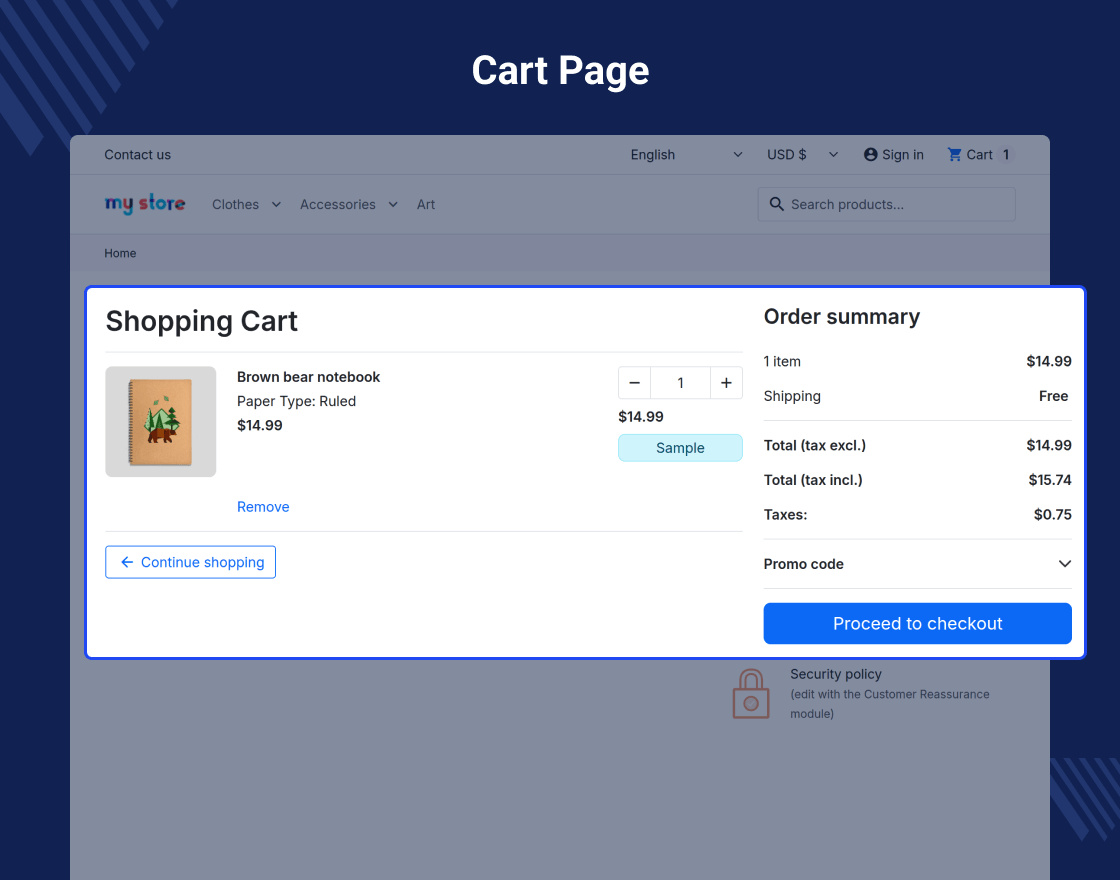The image size is (1120, 880).
Task: Open the Cart link in header
Action: [979, 154]
